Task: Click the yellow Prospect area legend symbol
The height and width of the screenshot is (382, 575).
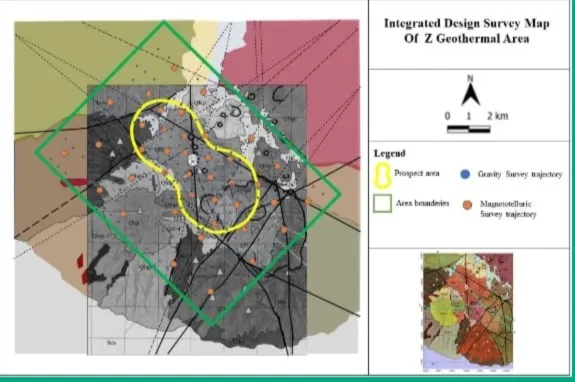Action: tap(382, 175)
